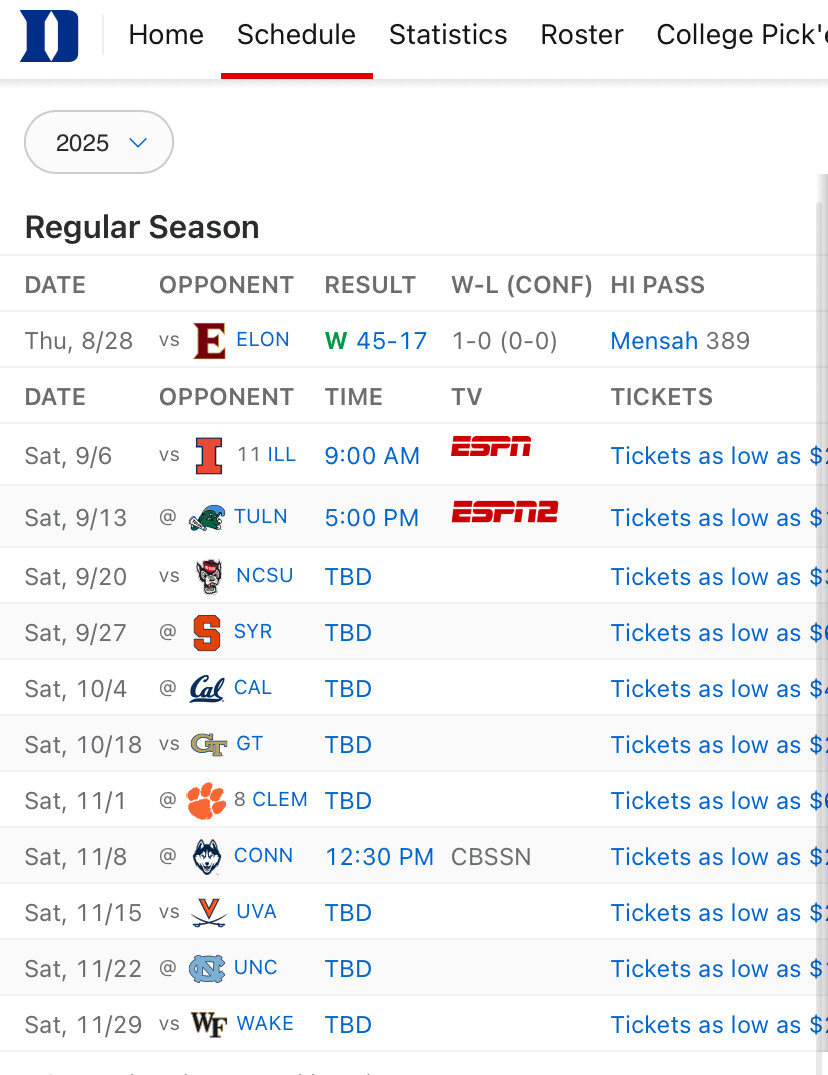Open the Roster tab
828x1075 pixels.
click(x=582, y=35)
